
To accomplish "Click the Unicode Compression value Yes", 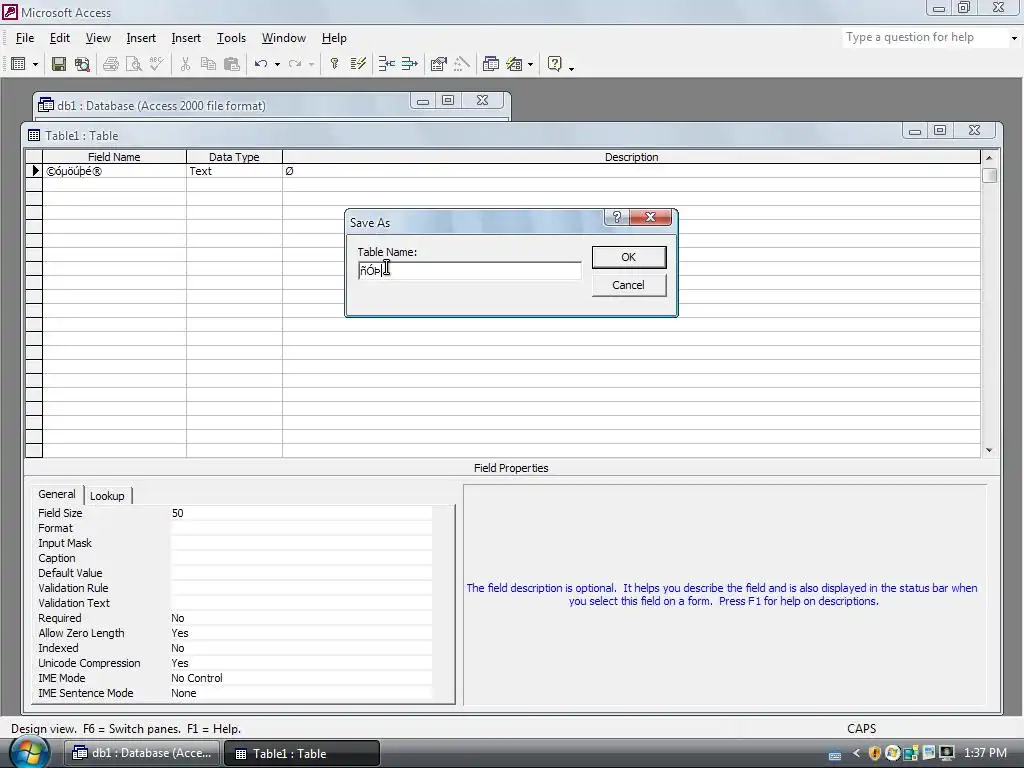I will (300, 664).
